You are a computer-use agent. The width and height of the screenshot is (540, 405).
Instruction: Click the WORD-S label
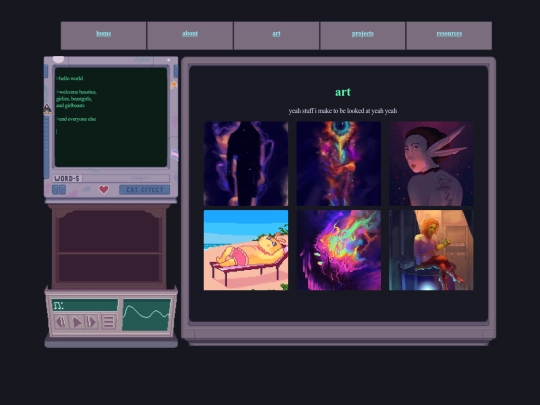click(x=67, y=178)
